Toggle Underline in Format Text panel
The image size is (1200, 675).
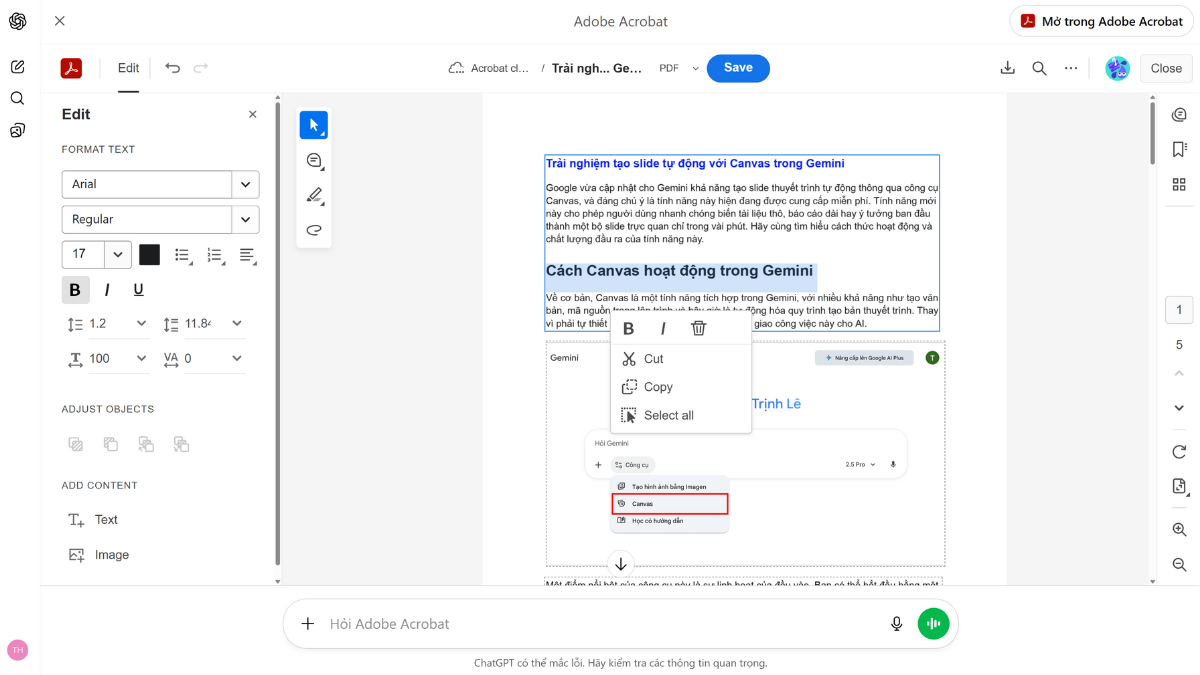pyautogui.click(x=138, y=290)
